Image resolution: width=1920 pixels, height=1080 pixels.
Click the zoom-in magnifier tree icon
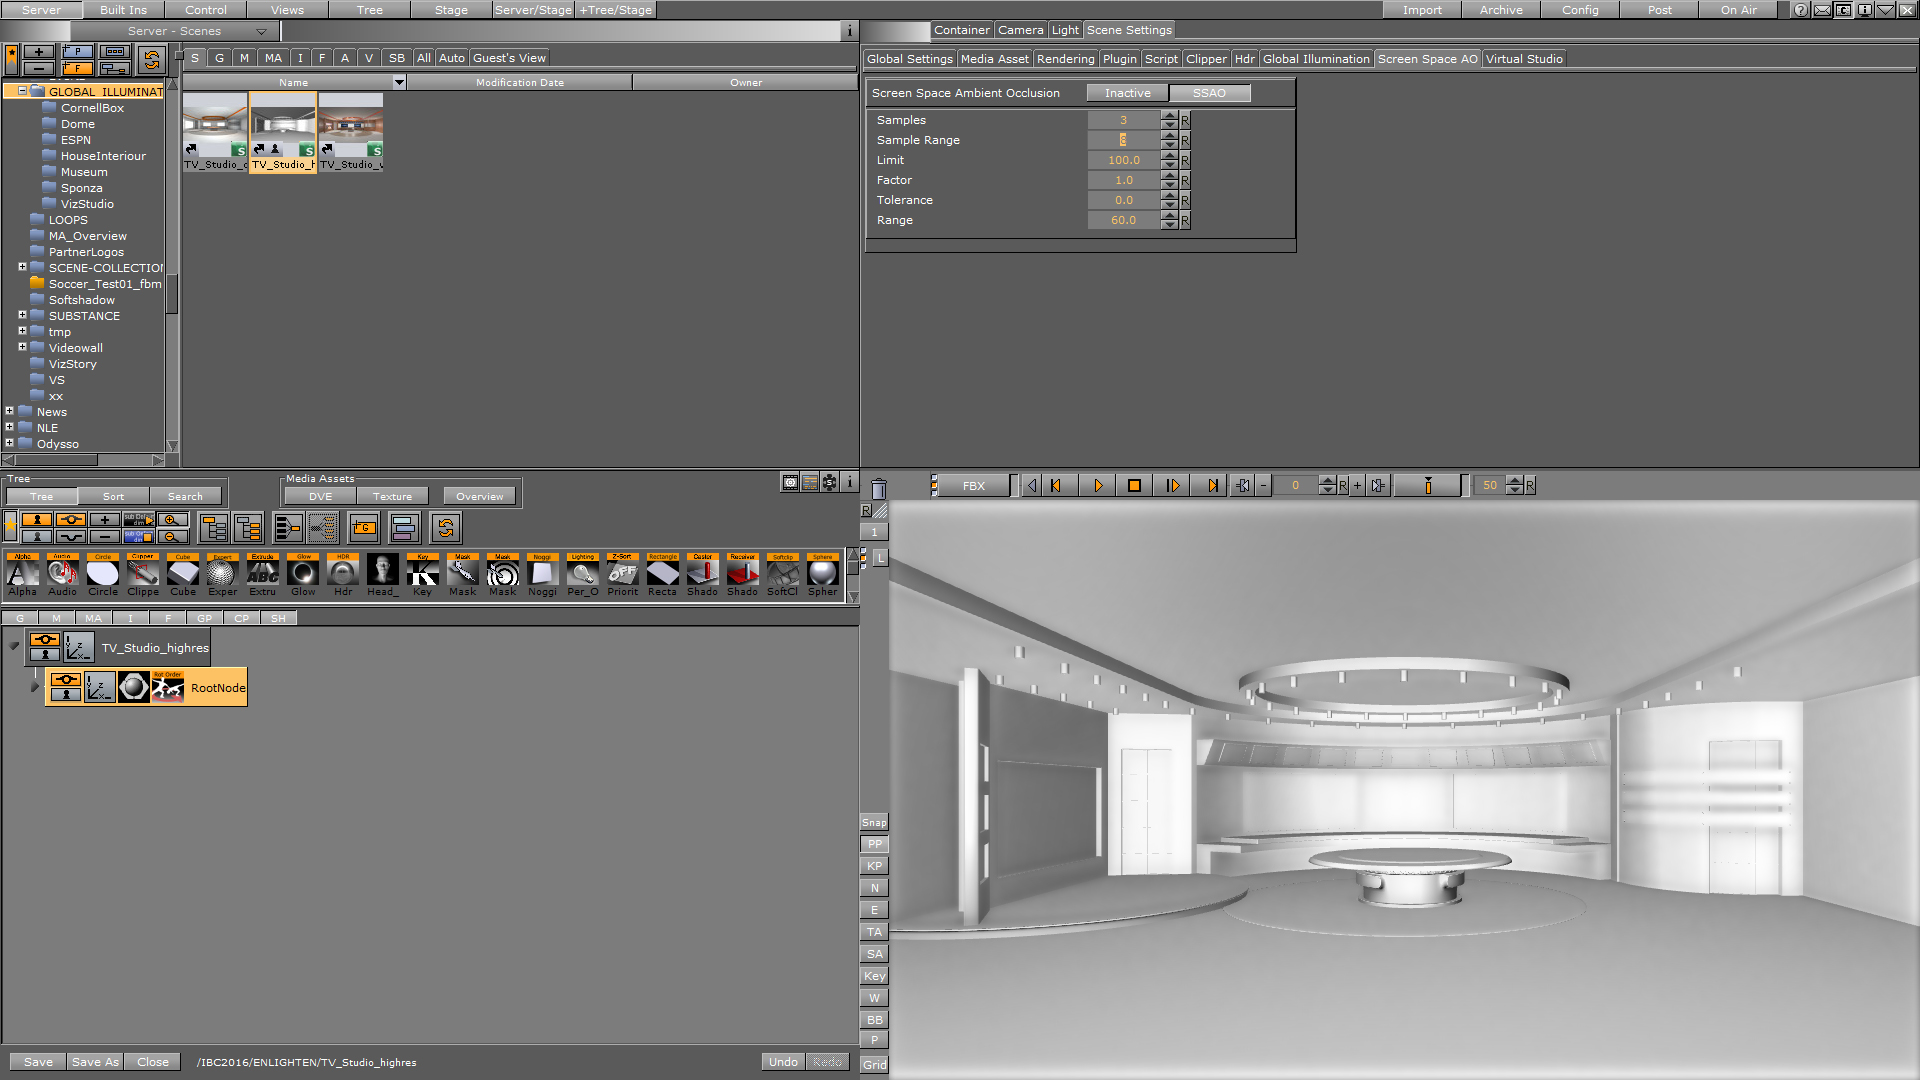(173, 520)
